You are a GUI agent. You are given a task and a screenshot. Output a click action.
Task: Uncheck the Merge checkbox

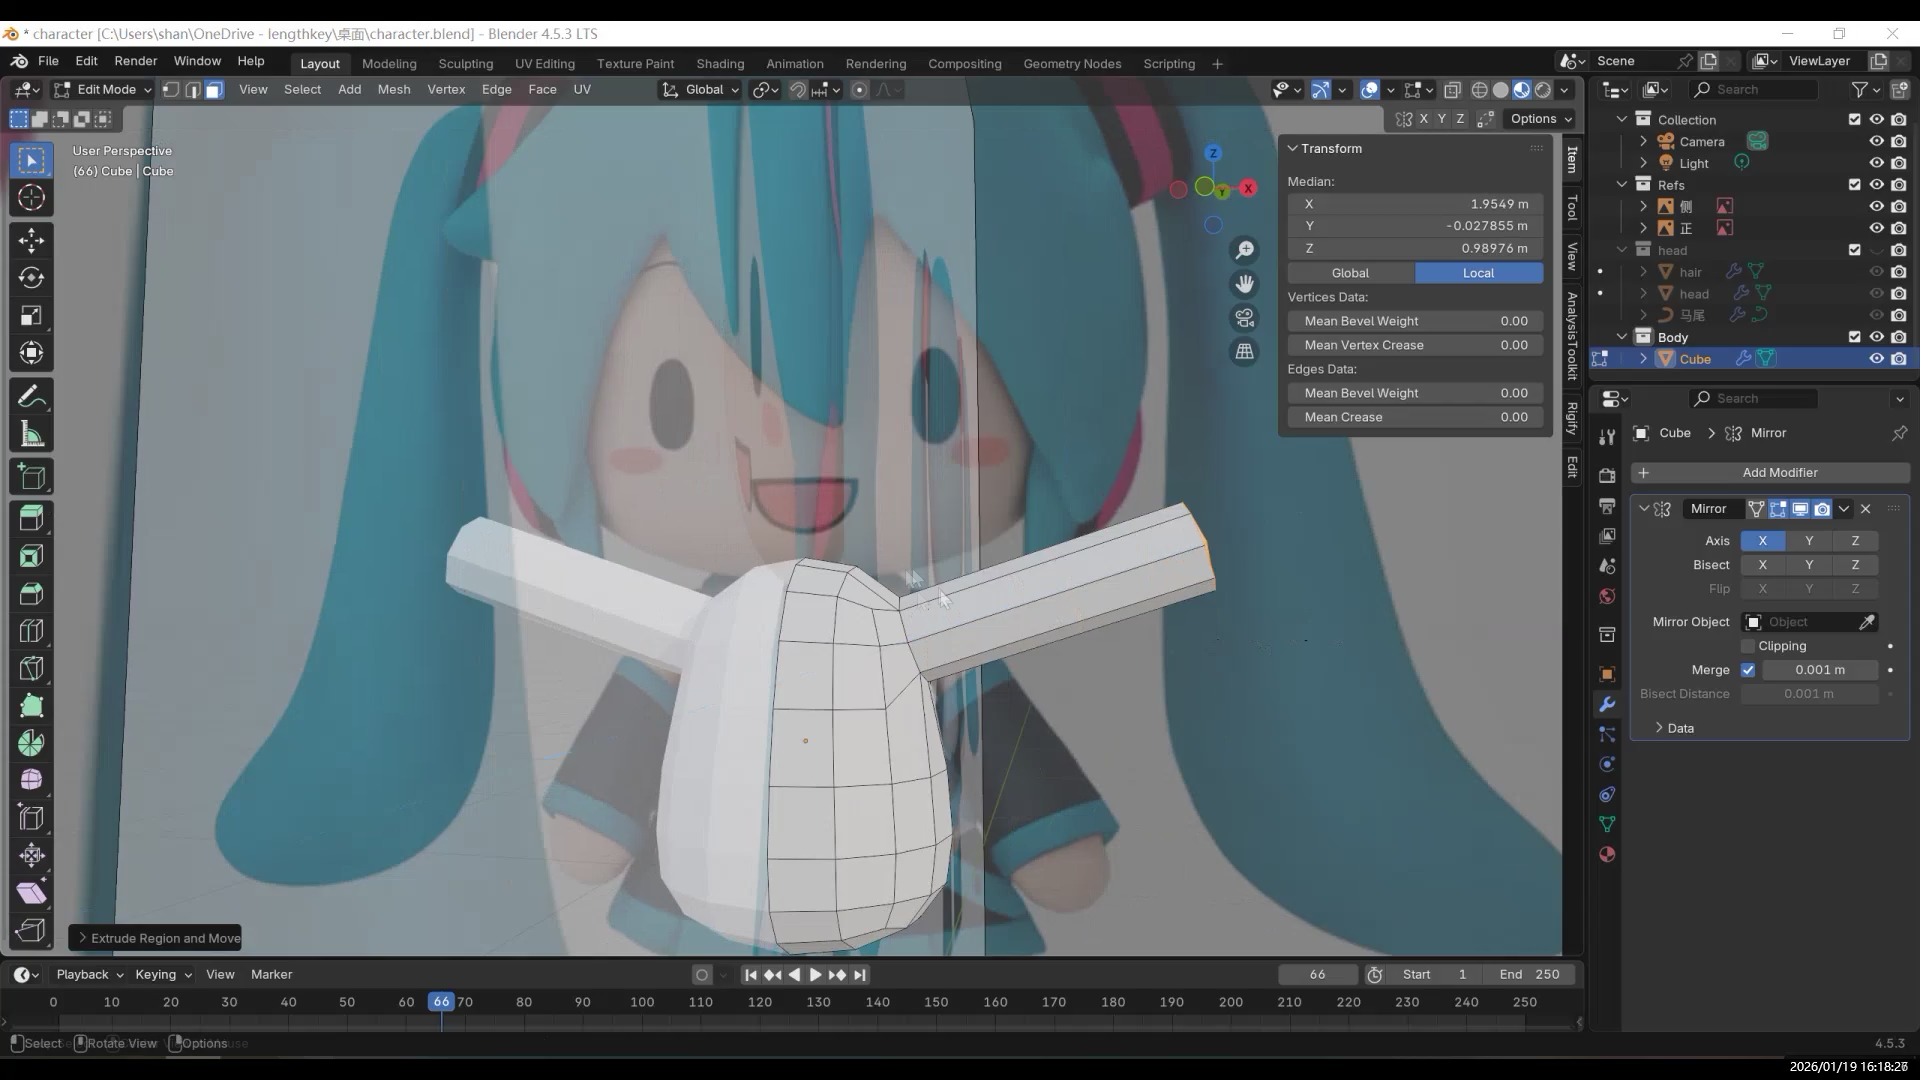1748,670
